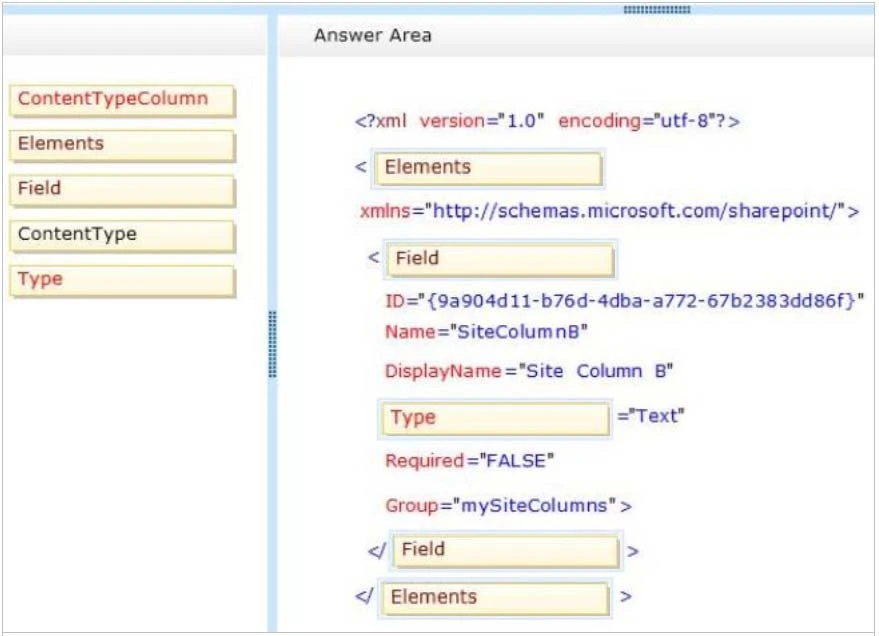Click the Type item in the left source list
879x636 pixels.
pyautogui.click(x=122, y=281)
